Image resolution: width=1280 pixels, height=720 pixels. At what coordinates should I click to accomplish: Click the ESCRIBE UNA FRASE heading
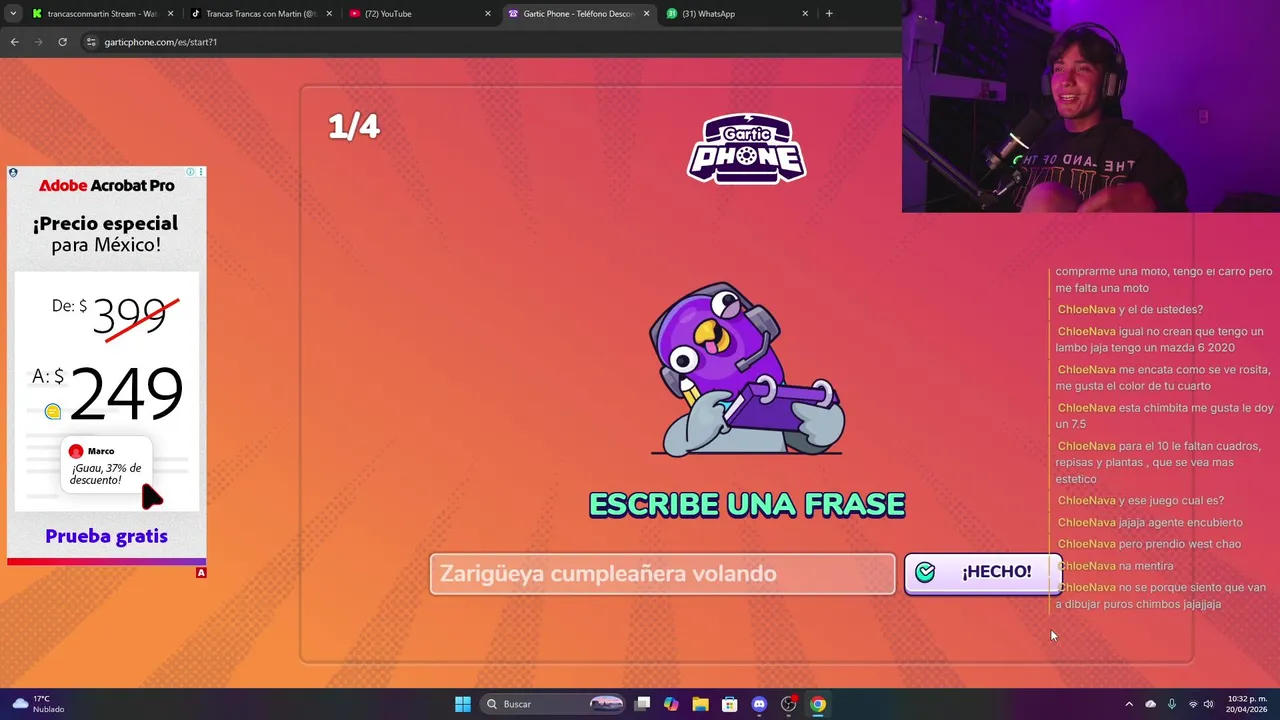tap(747, 505)
